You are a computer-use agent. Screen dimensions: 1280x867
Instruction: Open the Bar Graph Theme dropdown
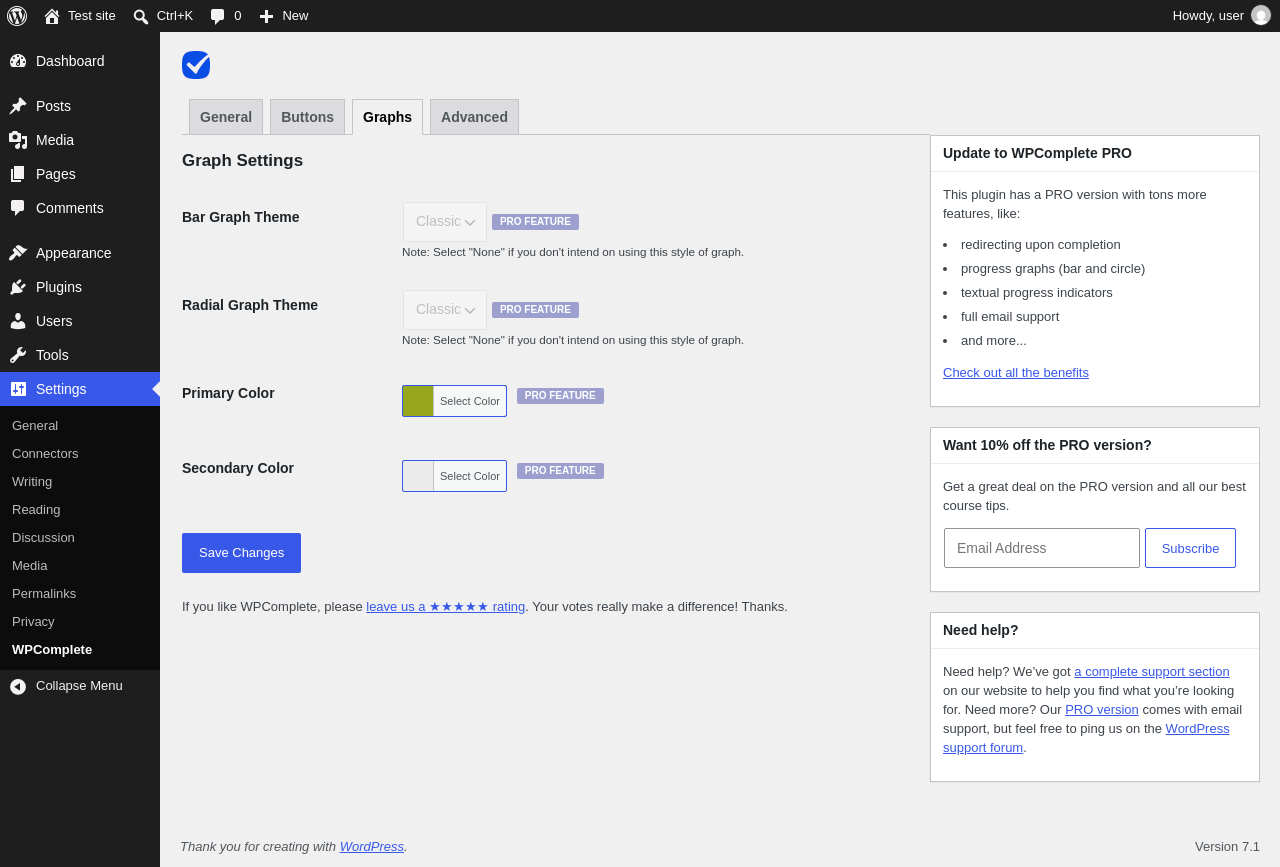tap(445, 222)
